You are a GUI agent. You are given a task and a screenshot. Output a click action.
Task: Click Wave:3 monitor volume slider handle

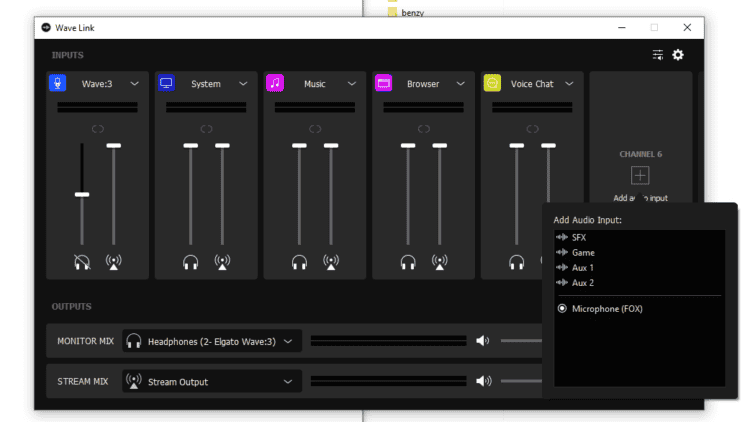[x=82, y=194]
